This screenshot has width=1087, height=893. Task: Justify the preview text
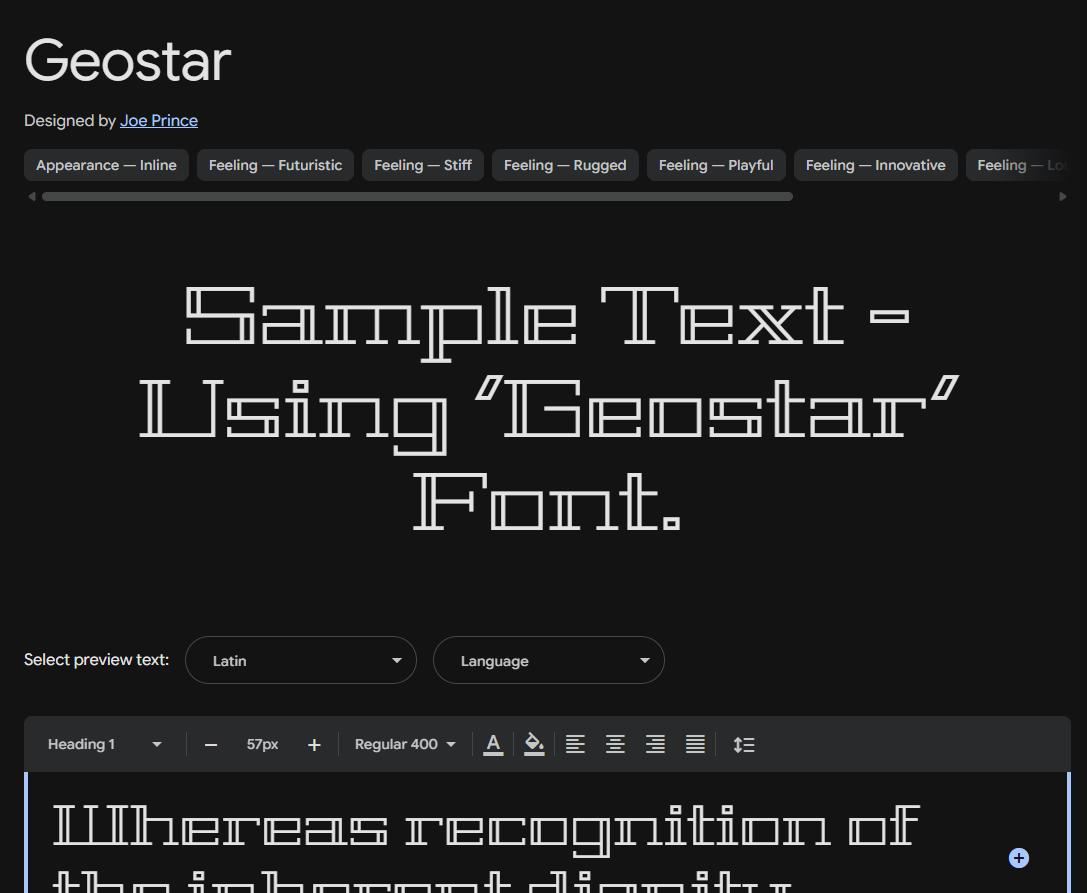pyautogui.click(x=695, y=745)
